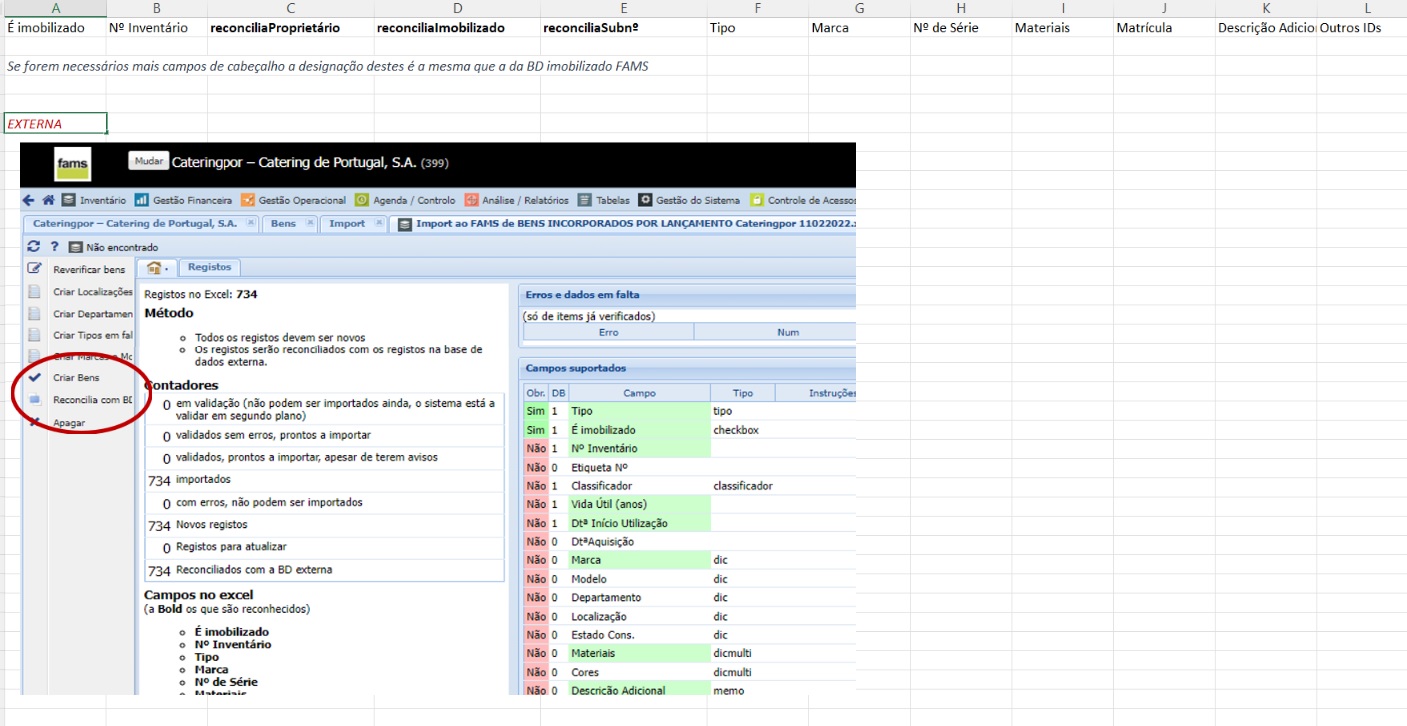This screenshot has height=726, width=1407.
Task: Click the Criar Bens checkmark icon
Action: (x=34, y=378)
